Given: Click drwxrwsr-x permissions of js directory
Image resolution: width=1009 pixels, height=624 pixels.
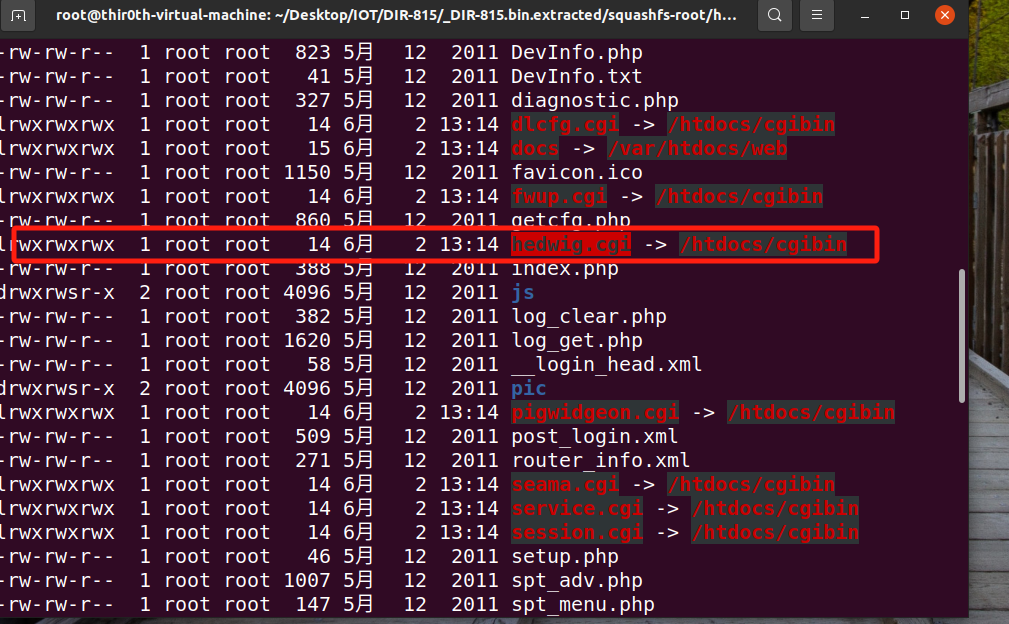Looking at the screenshot, I should [58, 293].
